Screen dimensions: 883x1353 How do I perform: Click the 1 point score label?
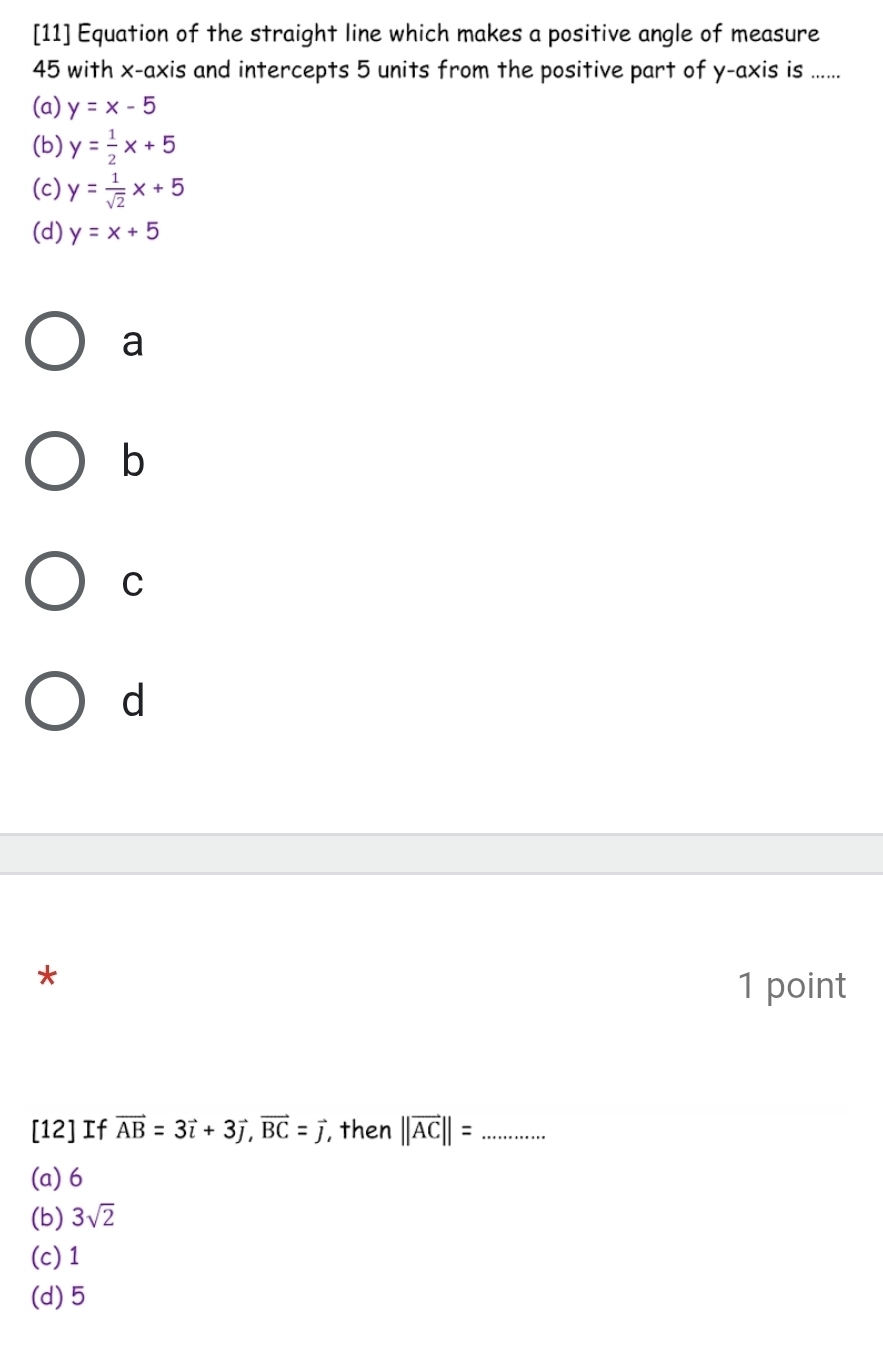point(792,986)
